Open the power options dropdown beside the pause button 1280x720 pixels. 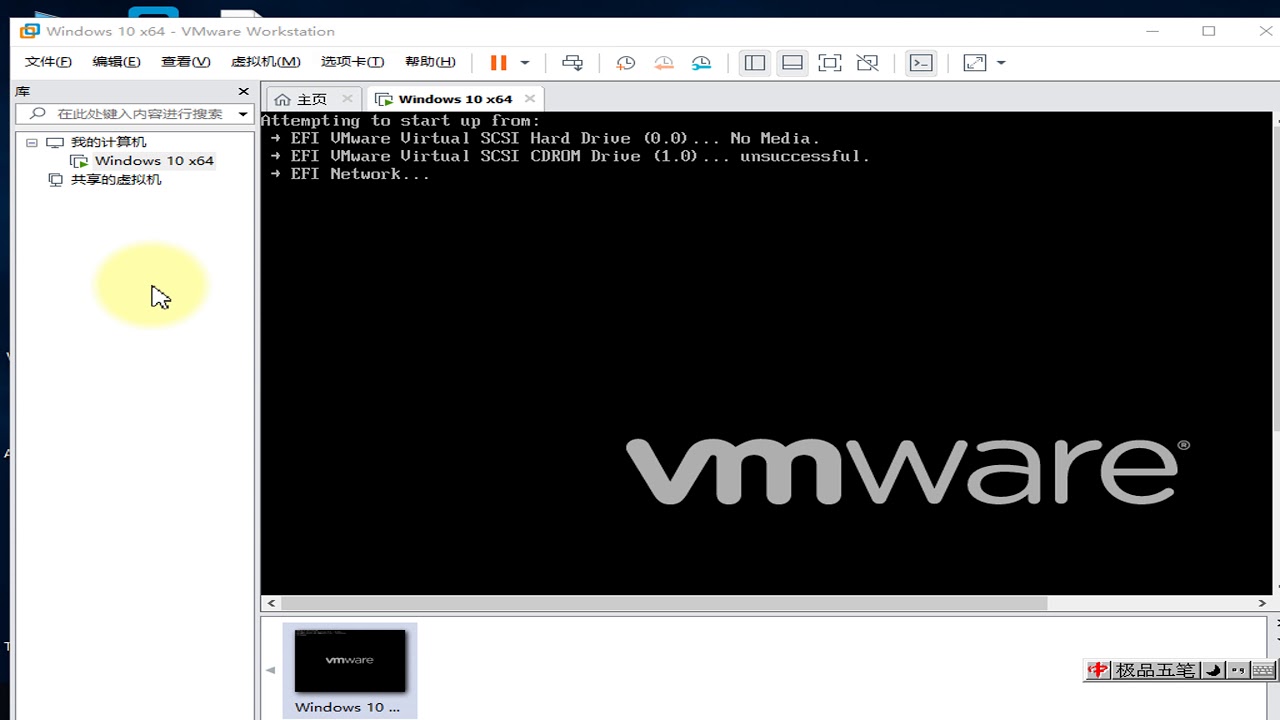[x=525, y=63]
